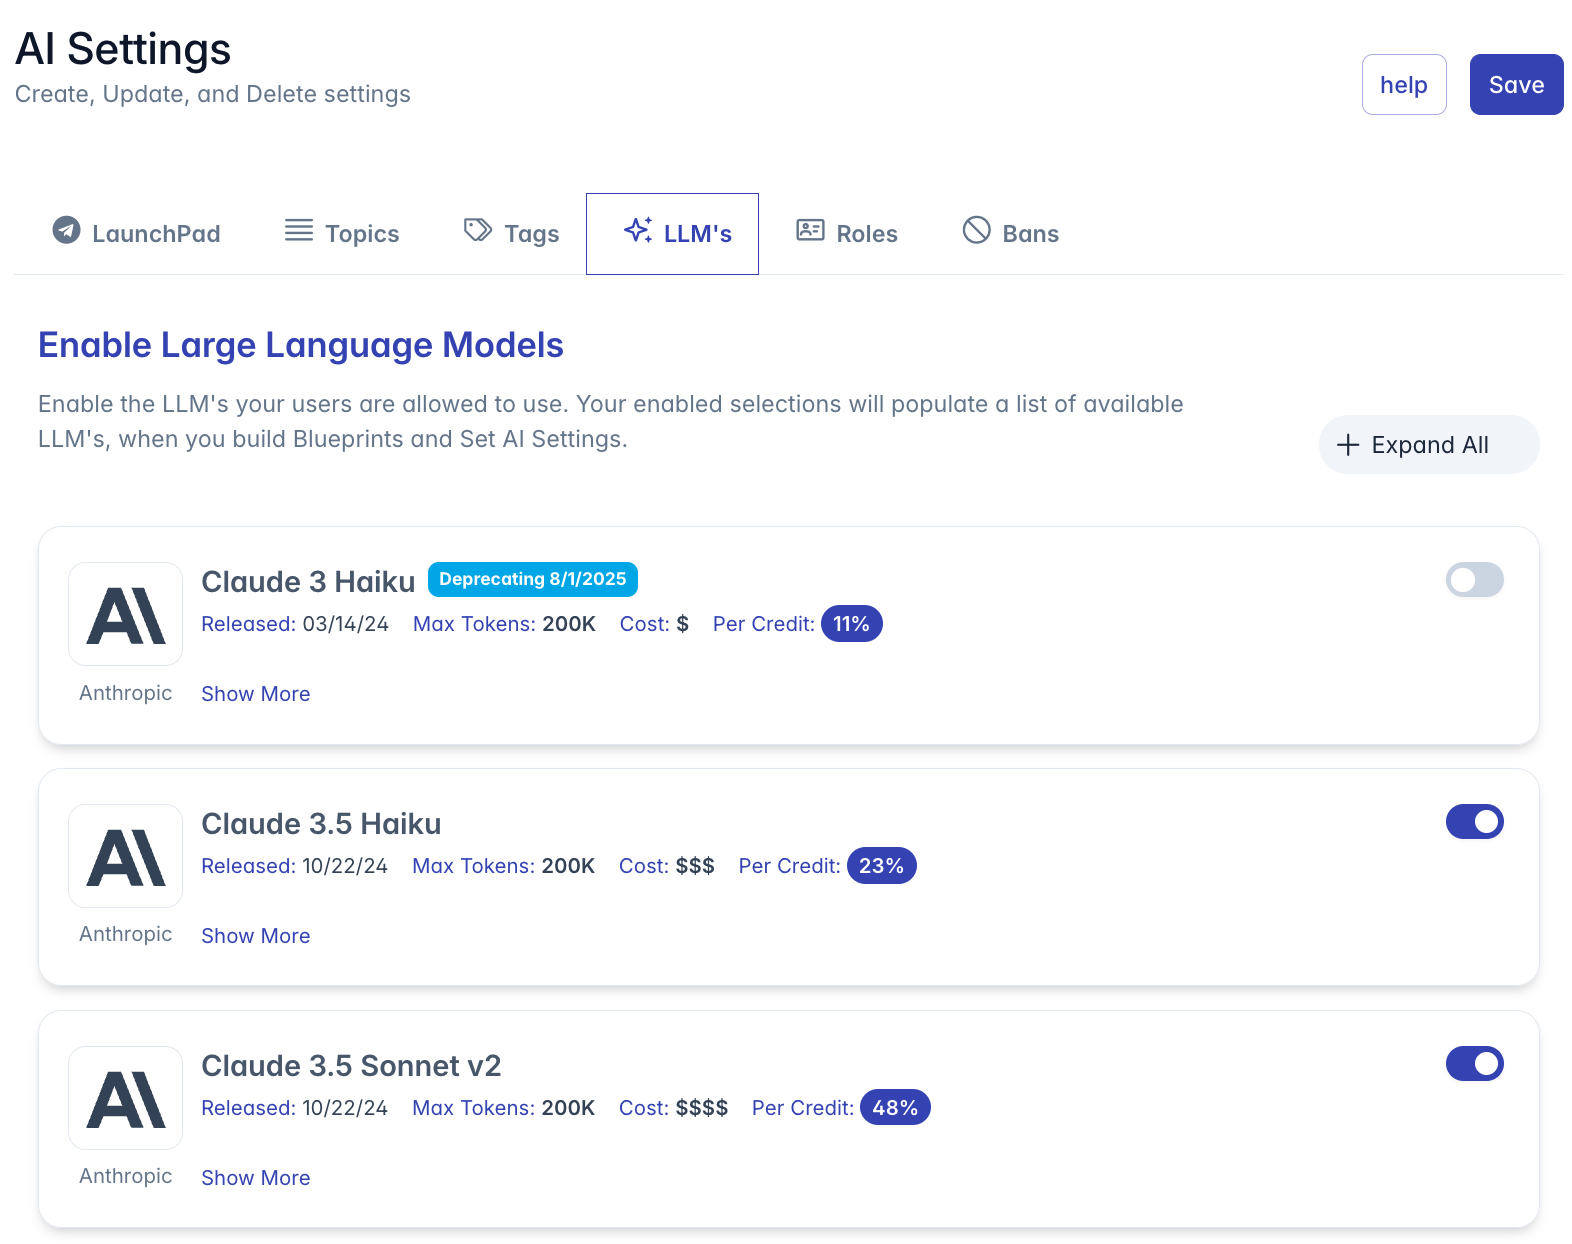Open the help button
The image size is (1572, 1244).
[1404, 85]
